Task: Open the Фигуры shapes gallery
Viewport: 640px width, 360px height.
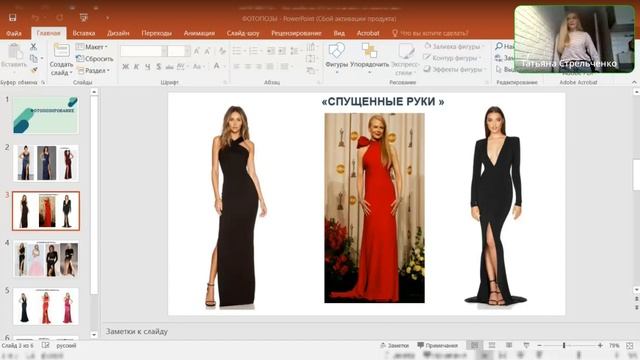Action: click(x=337, y=58)
